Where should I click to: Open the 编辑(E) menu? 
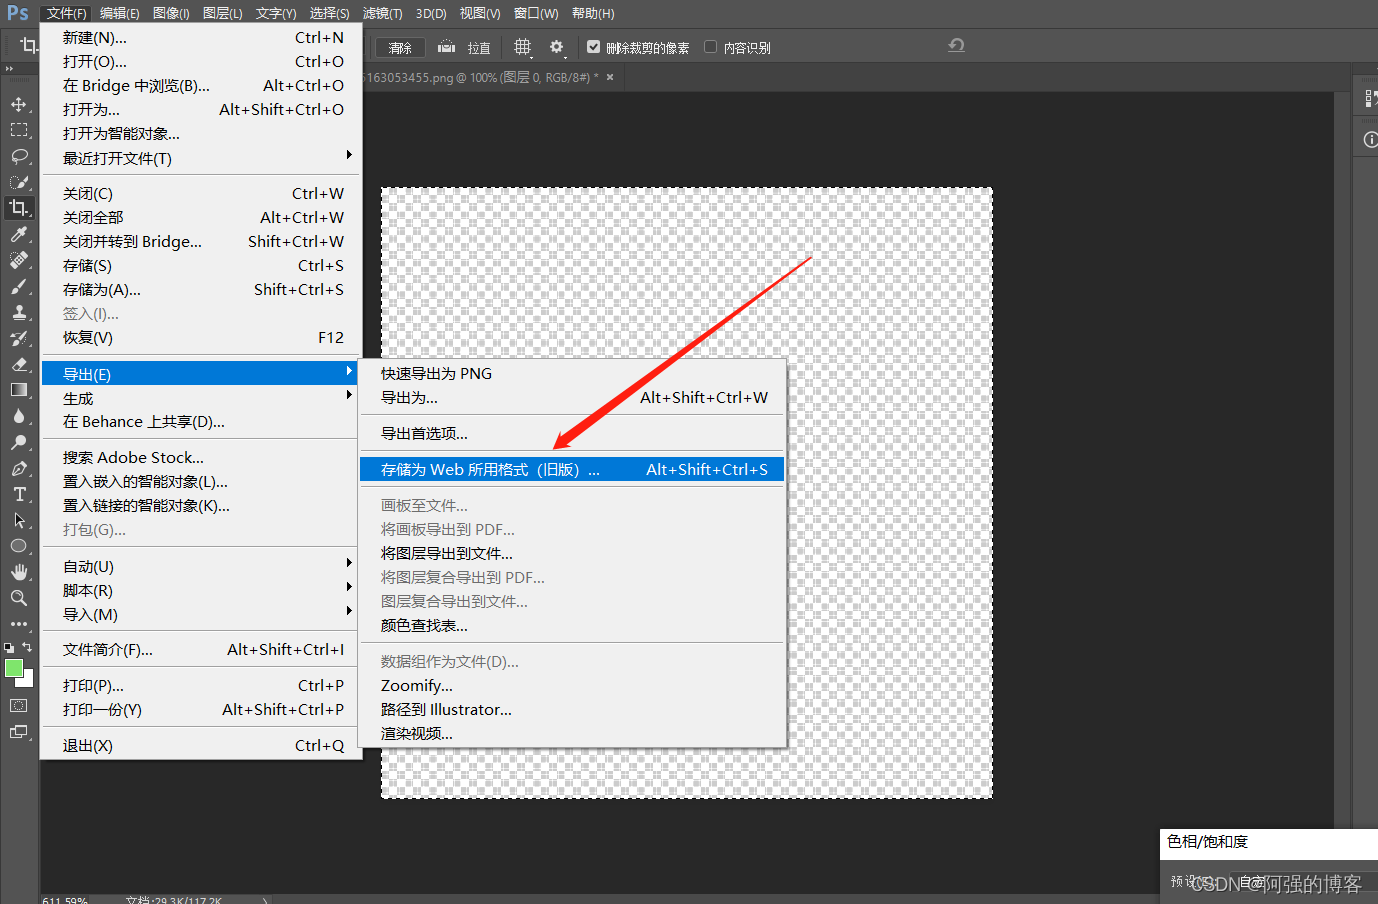pos(119,13)
